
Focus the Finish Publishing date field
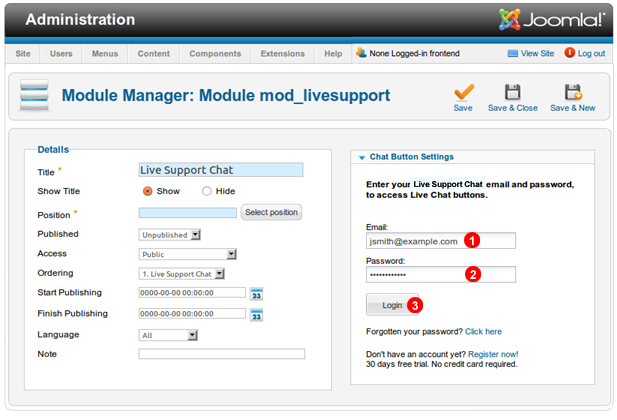192,314
